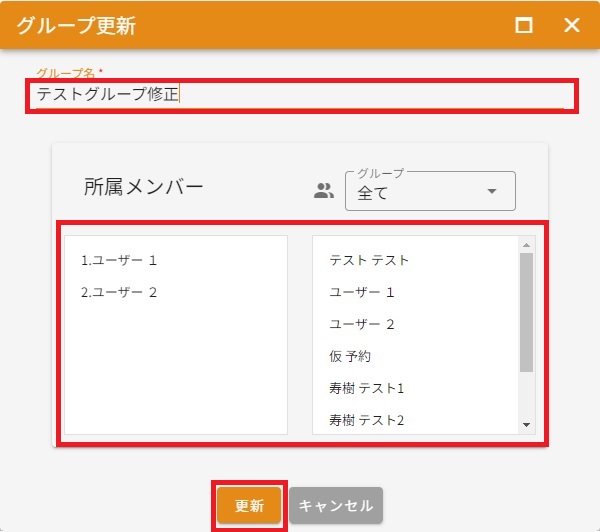Close the グループ更新 dialog with the X icon
Image resolution: width=600 pixels, height=532 pixels.
tap(572, 25)
